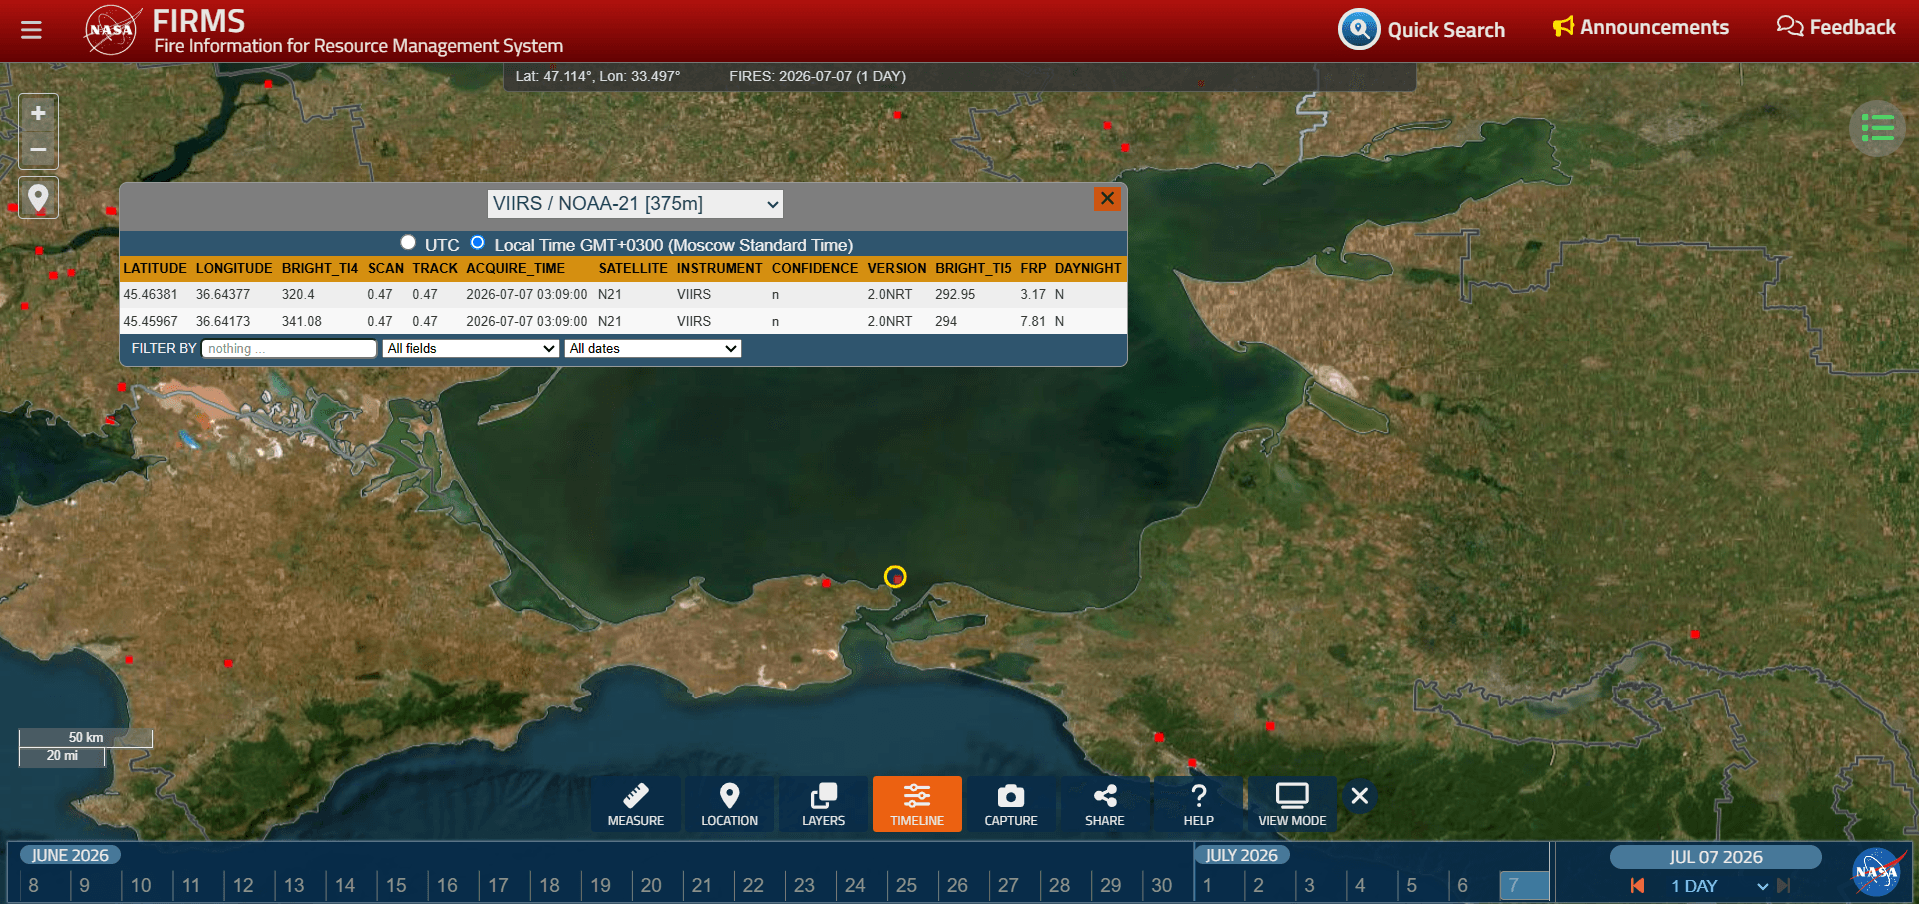Jump to the first timeline date
Viewport: 1919px width, 904px height.
click(x=1637, y=886)
